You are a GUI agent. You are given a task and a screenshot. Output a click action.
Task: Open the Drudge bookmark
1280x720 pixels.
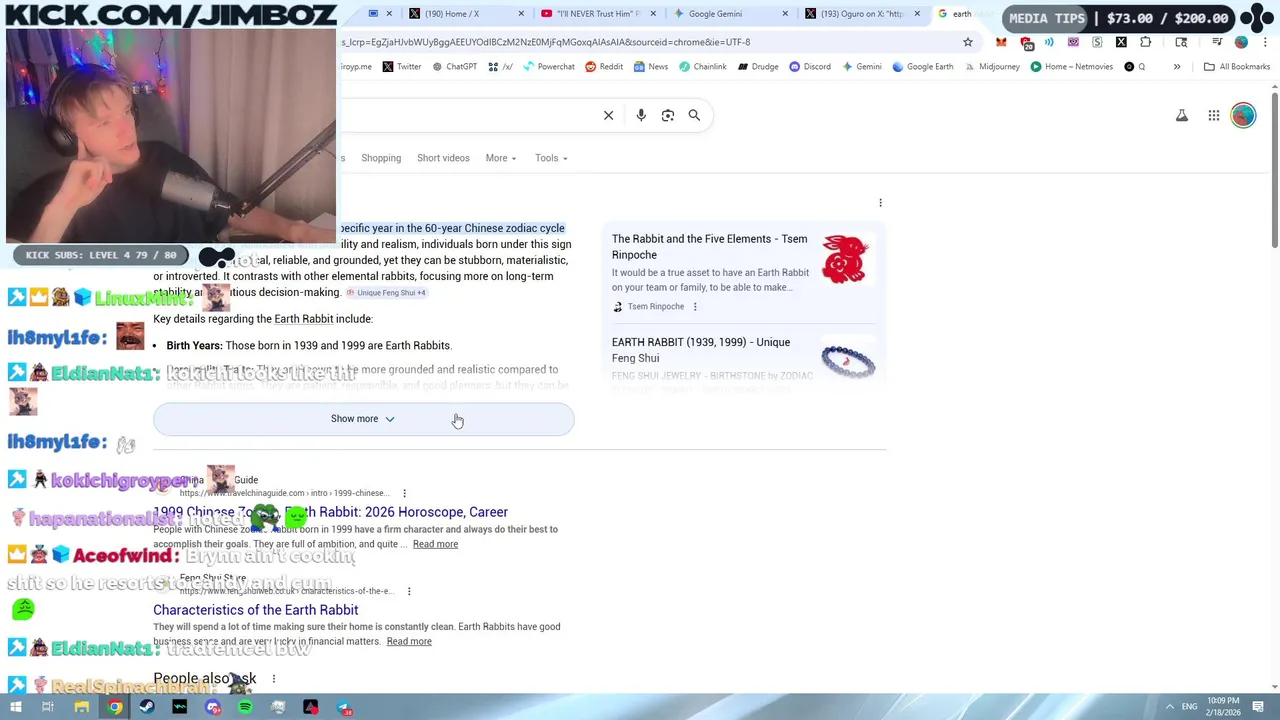[x=758, y=67]
